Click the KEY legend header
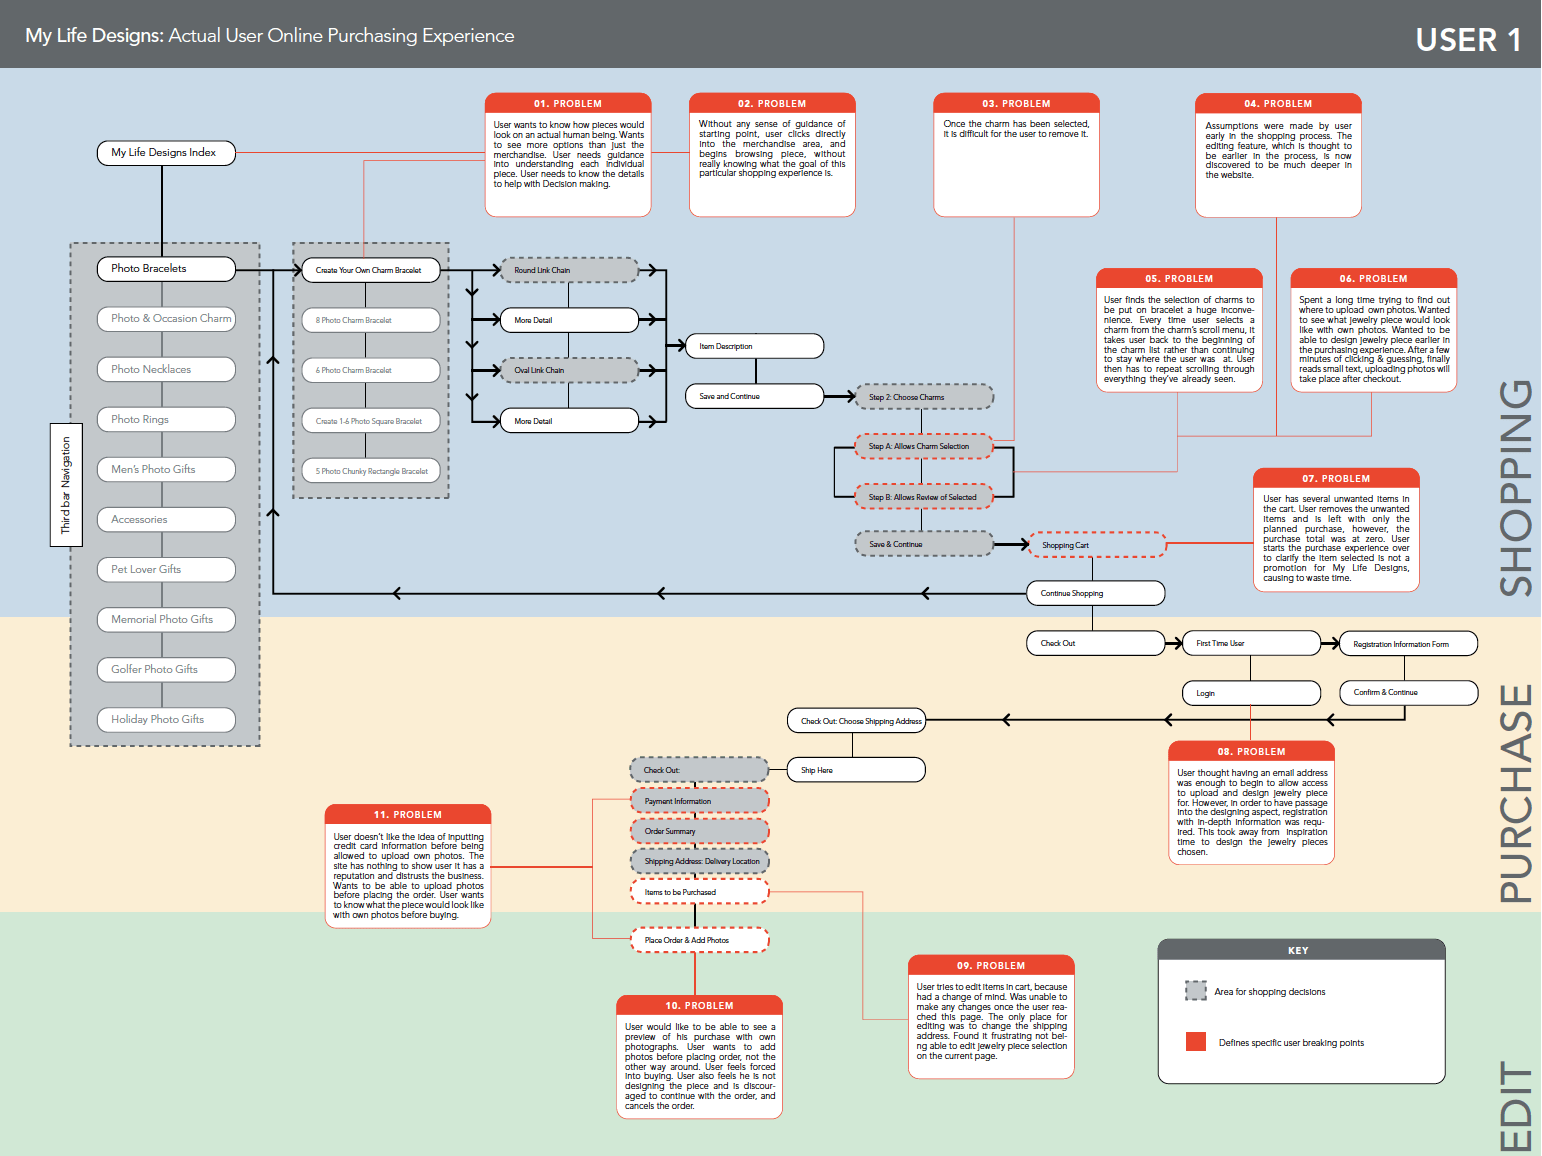1542x1156 pixels. 1301,950
